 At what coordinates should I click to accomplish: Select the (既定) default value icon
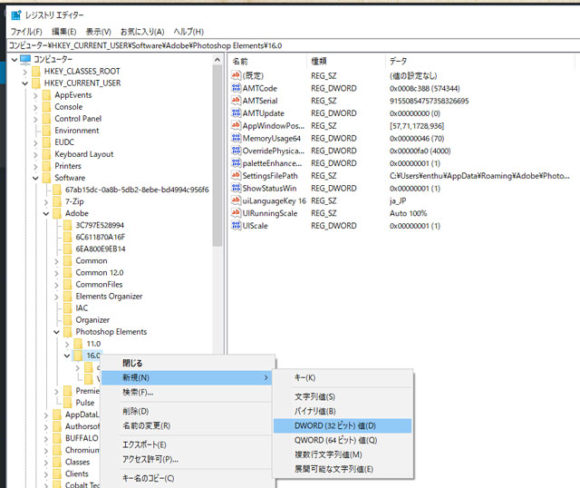point(236,75)
